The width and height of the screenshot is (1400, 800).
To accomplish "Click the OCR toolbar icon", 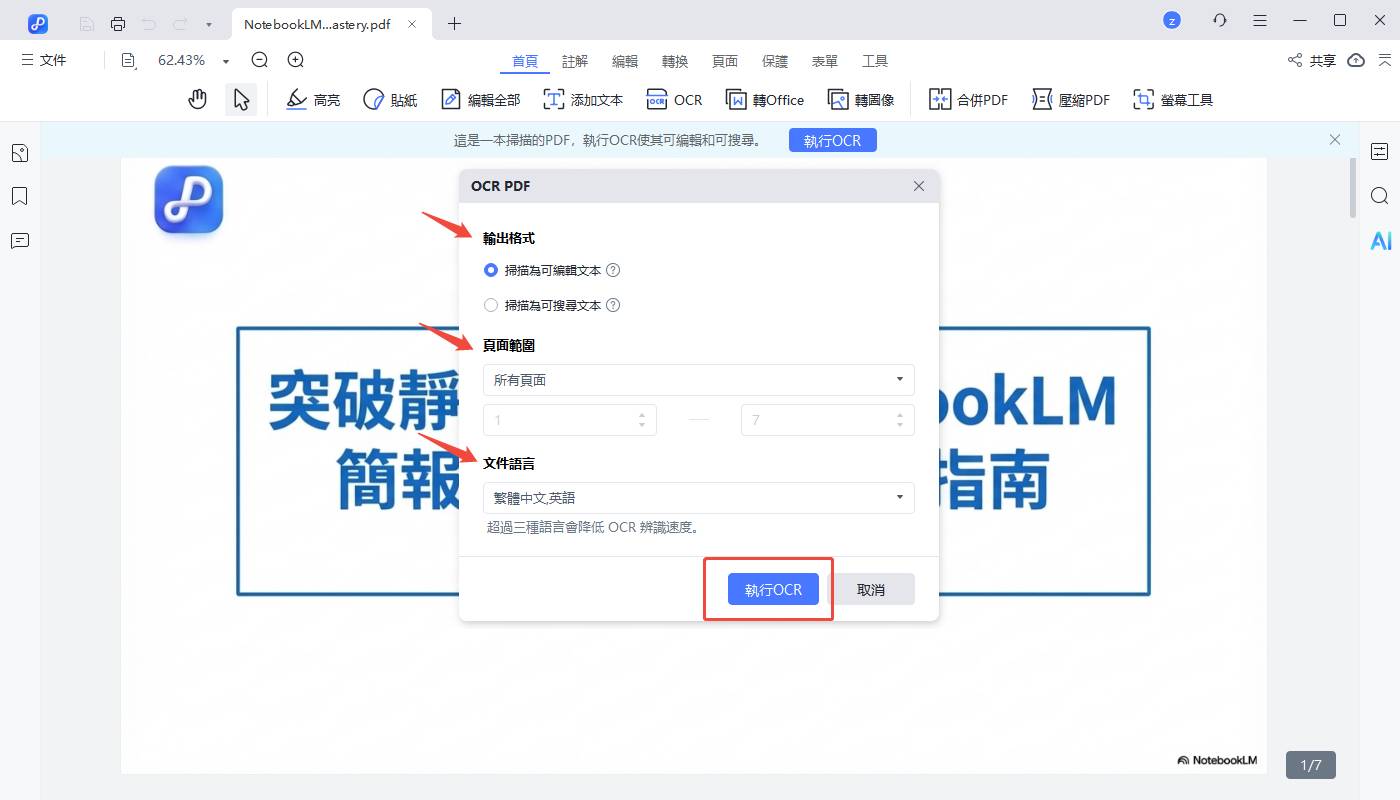I will click(x=675, y=99).
